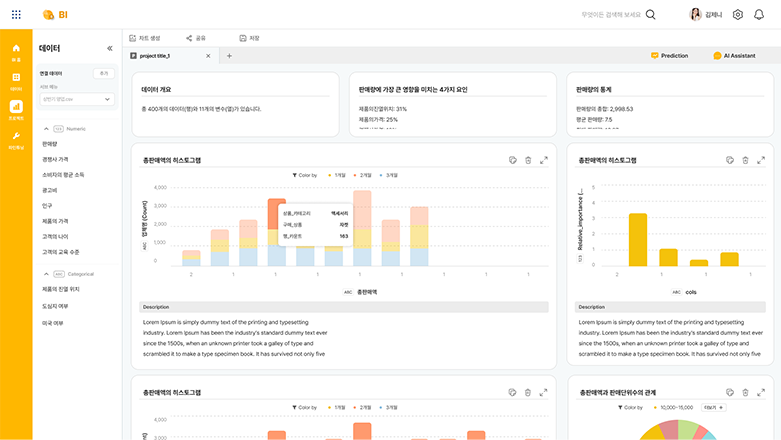
Task: Click the 공유 share toolbar item
Action: tap(196, 38)
